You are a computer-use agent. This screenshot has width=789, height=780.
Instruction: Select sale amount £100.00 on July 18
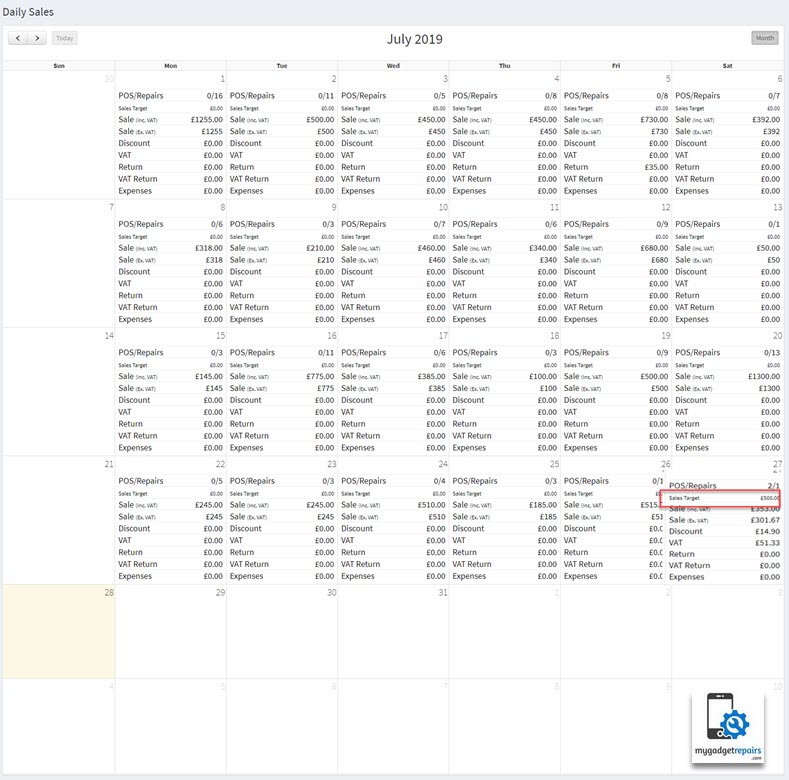pyautogui.click(x=543, y=376)
